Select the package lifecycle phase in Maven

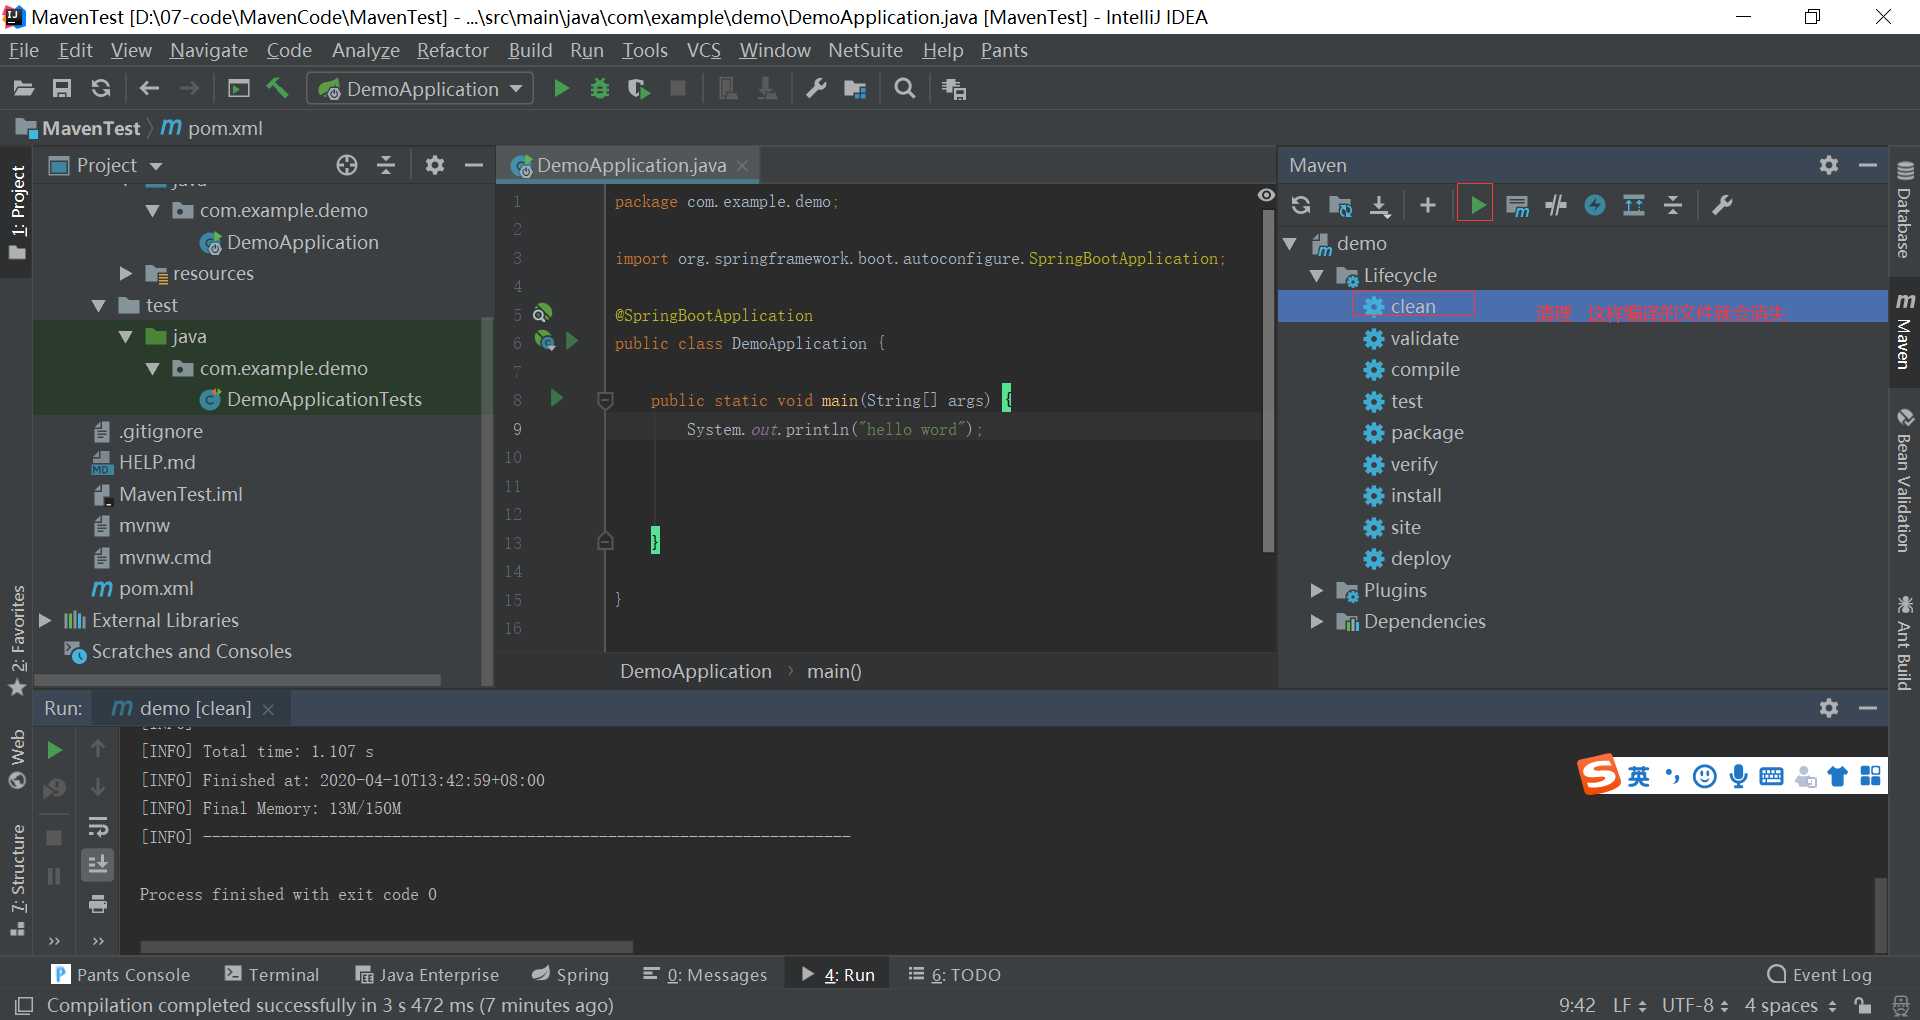(1427, 432)
